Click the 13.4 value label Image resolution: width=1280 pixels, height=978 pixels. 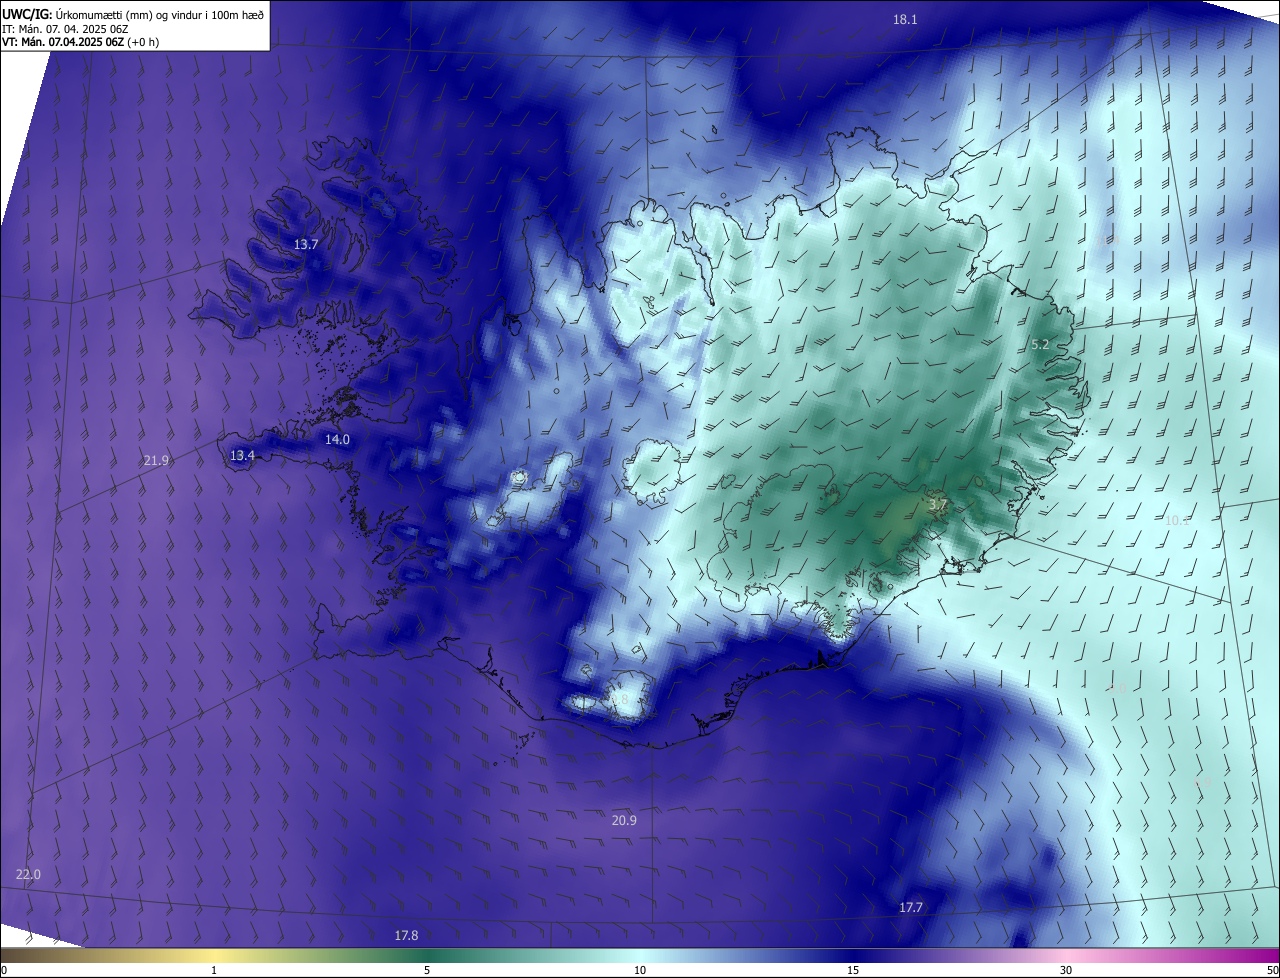point(242,455)
